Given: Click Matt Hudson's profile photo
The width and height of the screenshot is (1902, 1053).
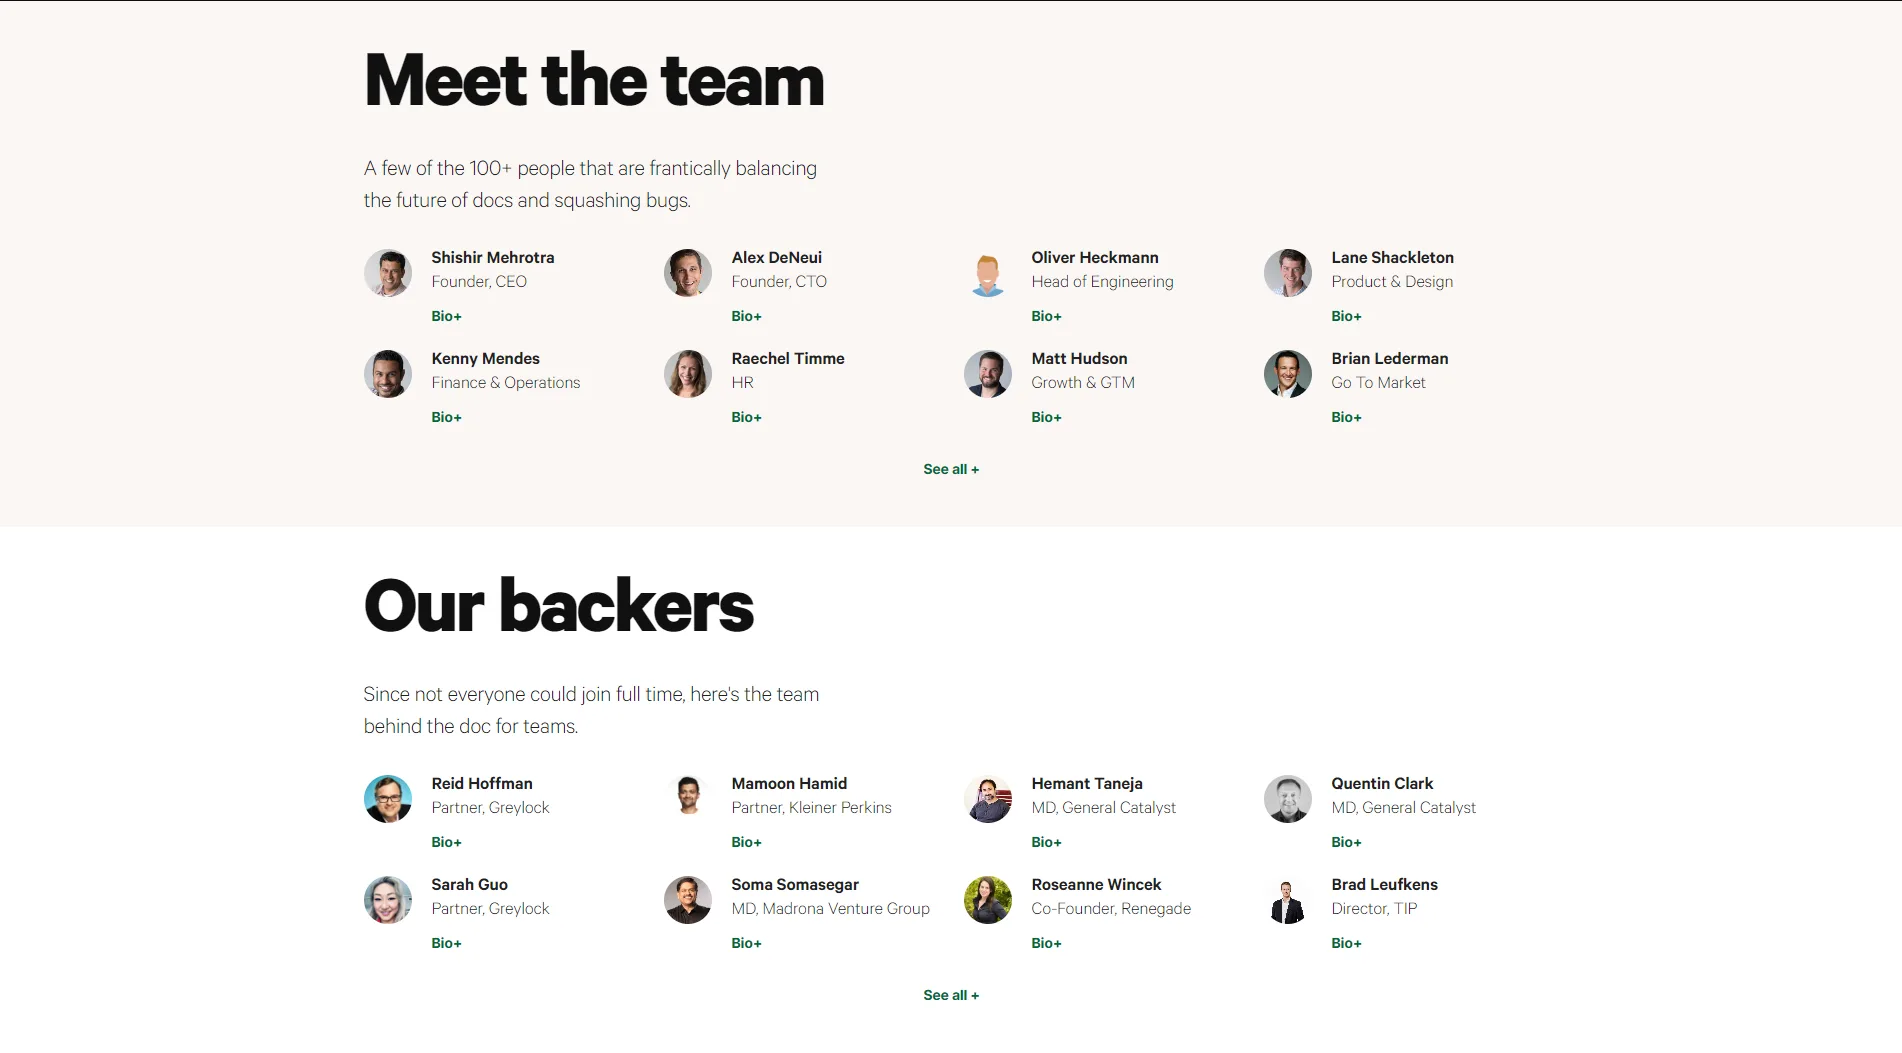Looking at the screenshot, I should (x=988, y=374).
